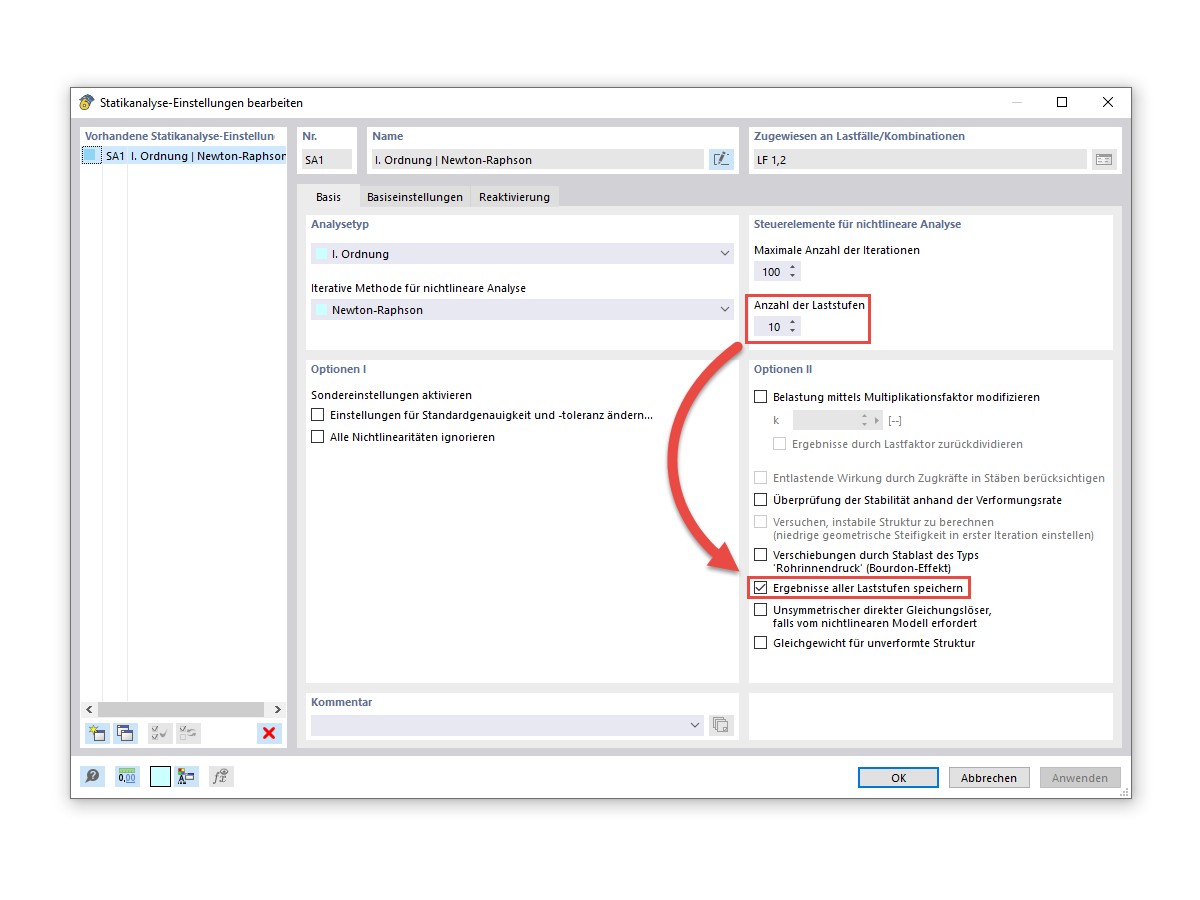
Task: Click the cyan color swatch in the bottom toolbar
Action: click(x=159, y=776)
